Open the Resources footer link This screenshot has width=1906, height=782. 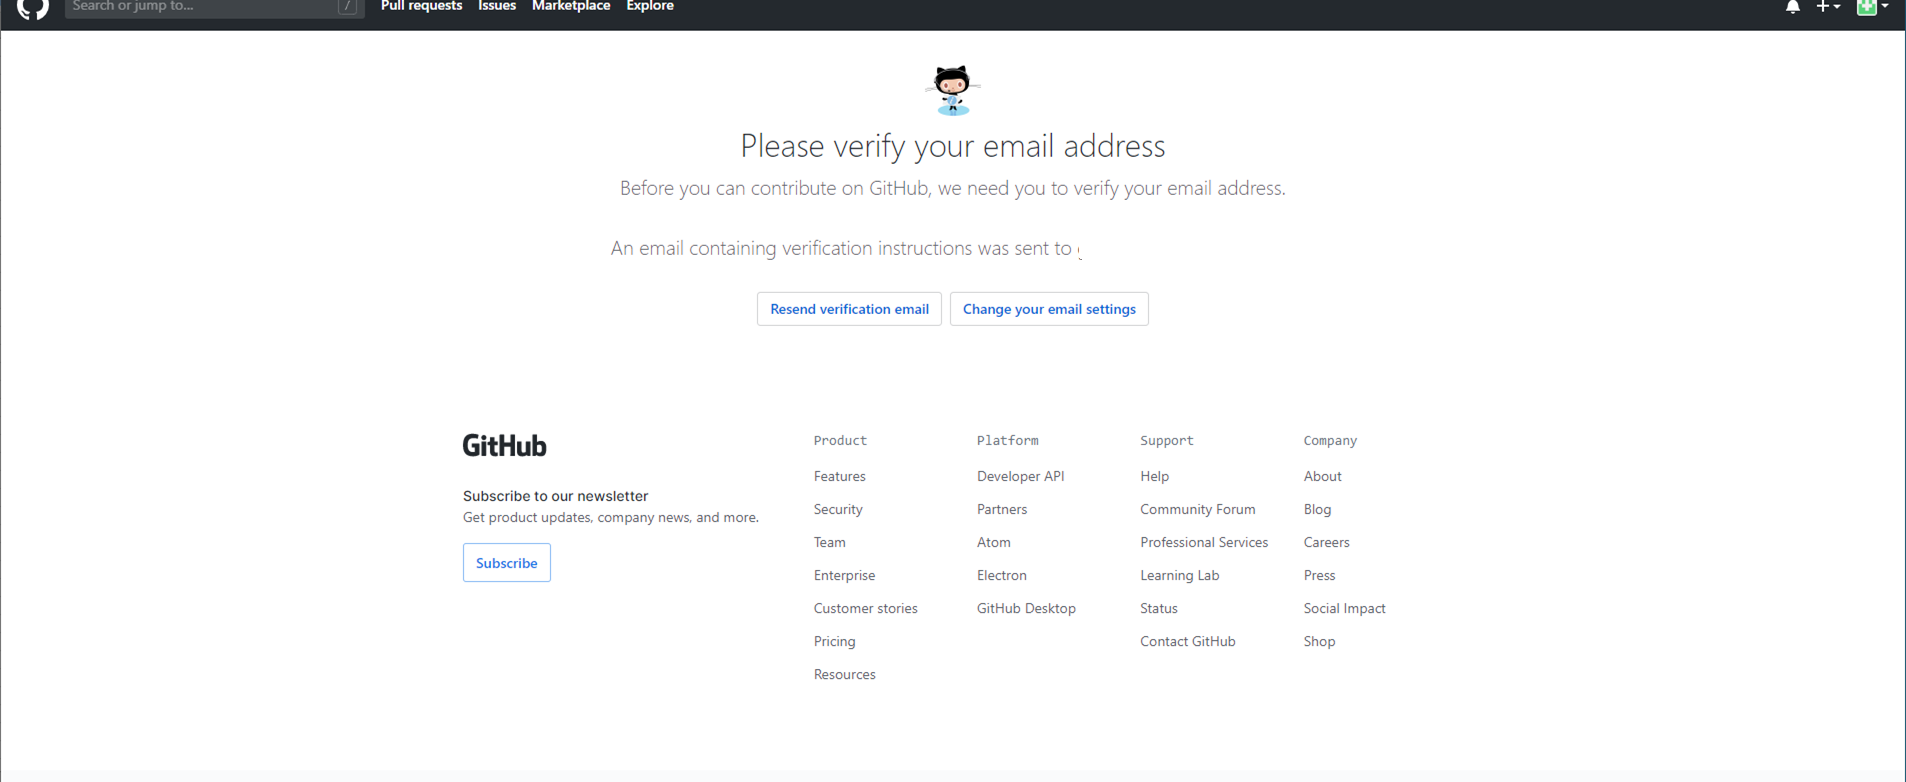coord(844,675)
